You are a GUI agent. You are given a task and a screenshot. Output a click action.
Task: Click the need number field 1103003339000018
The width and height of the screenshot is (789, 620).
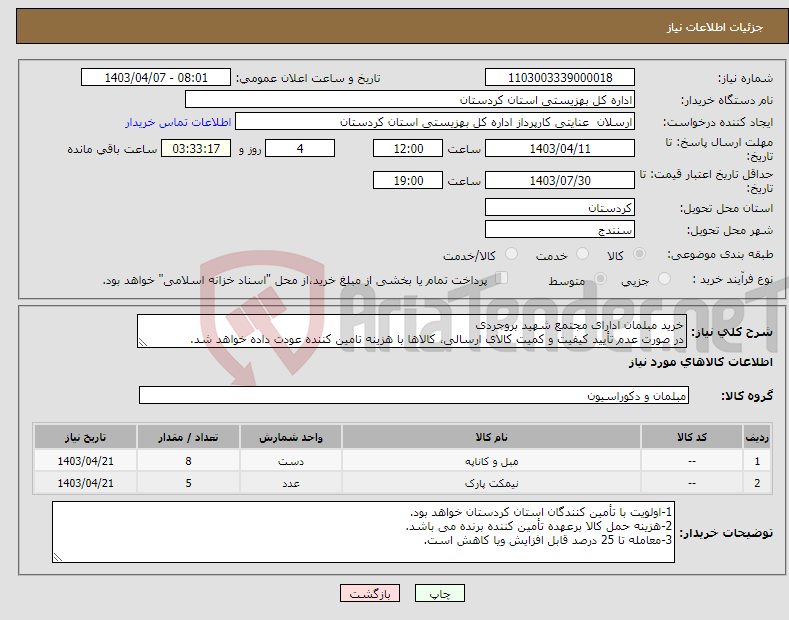(x=560, y=78)
